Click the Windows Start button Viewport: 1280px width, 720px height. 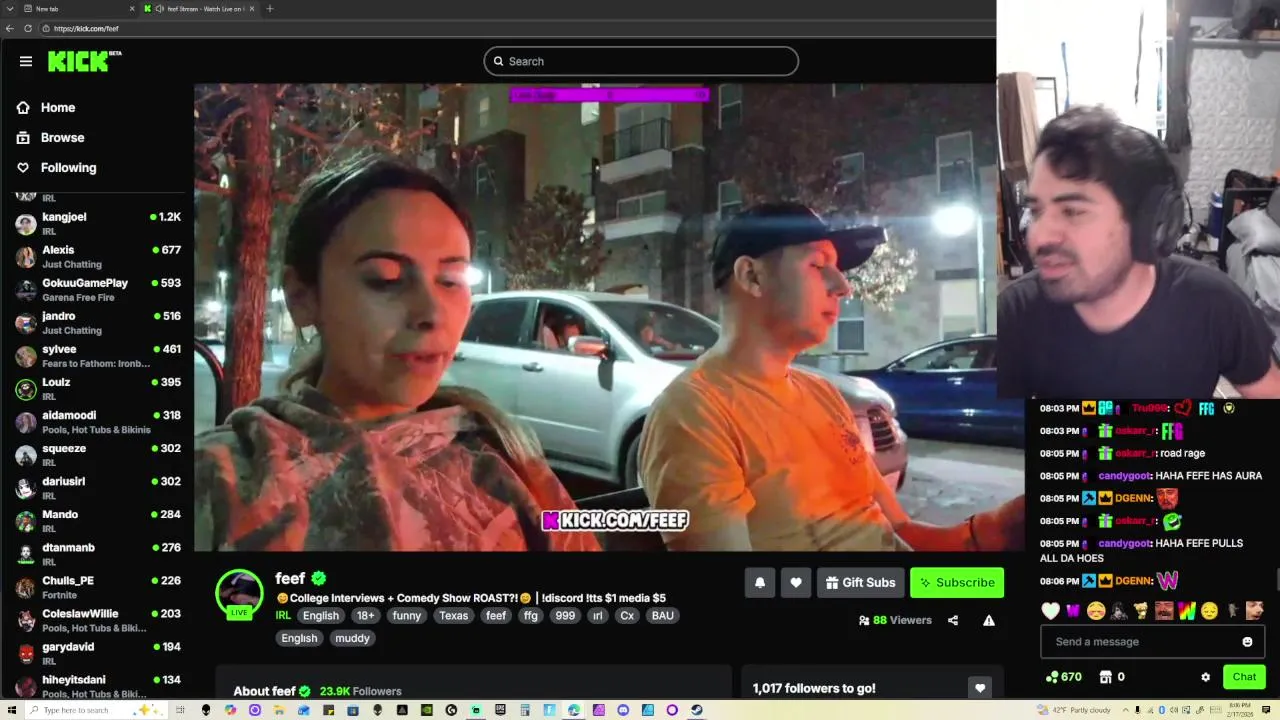[10, 710]
